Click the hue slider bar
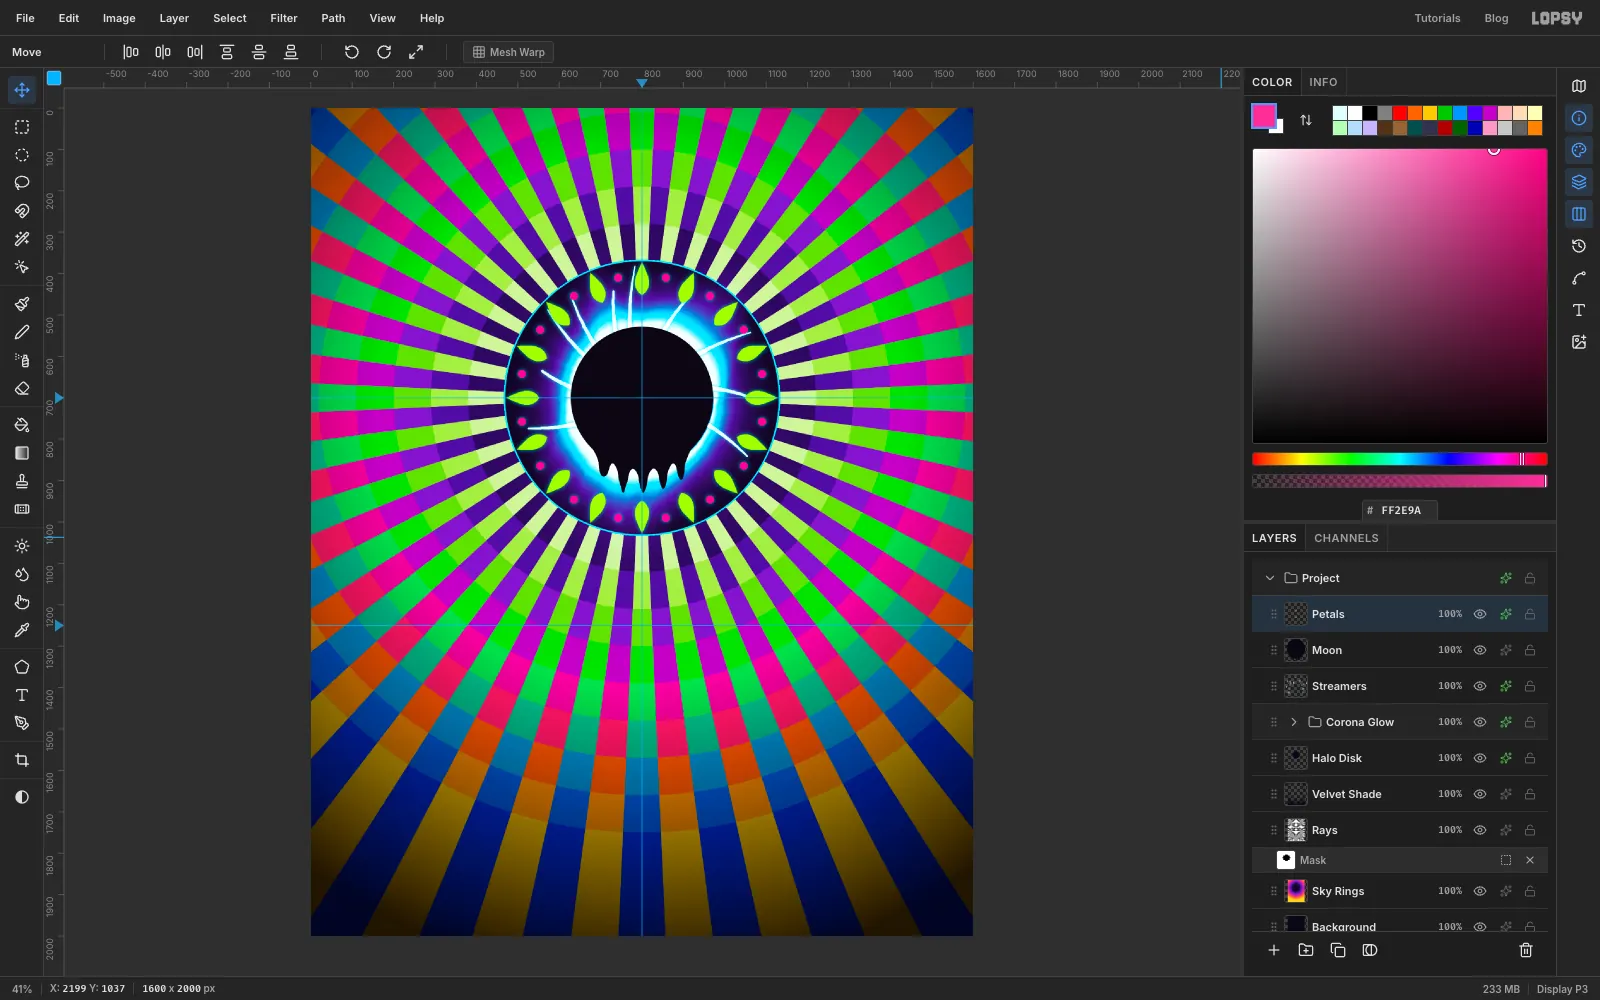The width and height of the screenshot is (1600, 1000). pos(1399,459)
